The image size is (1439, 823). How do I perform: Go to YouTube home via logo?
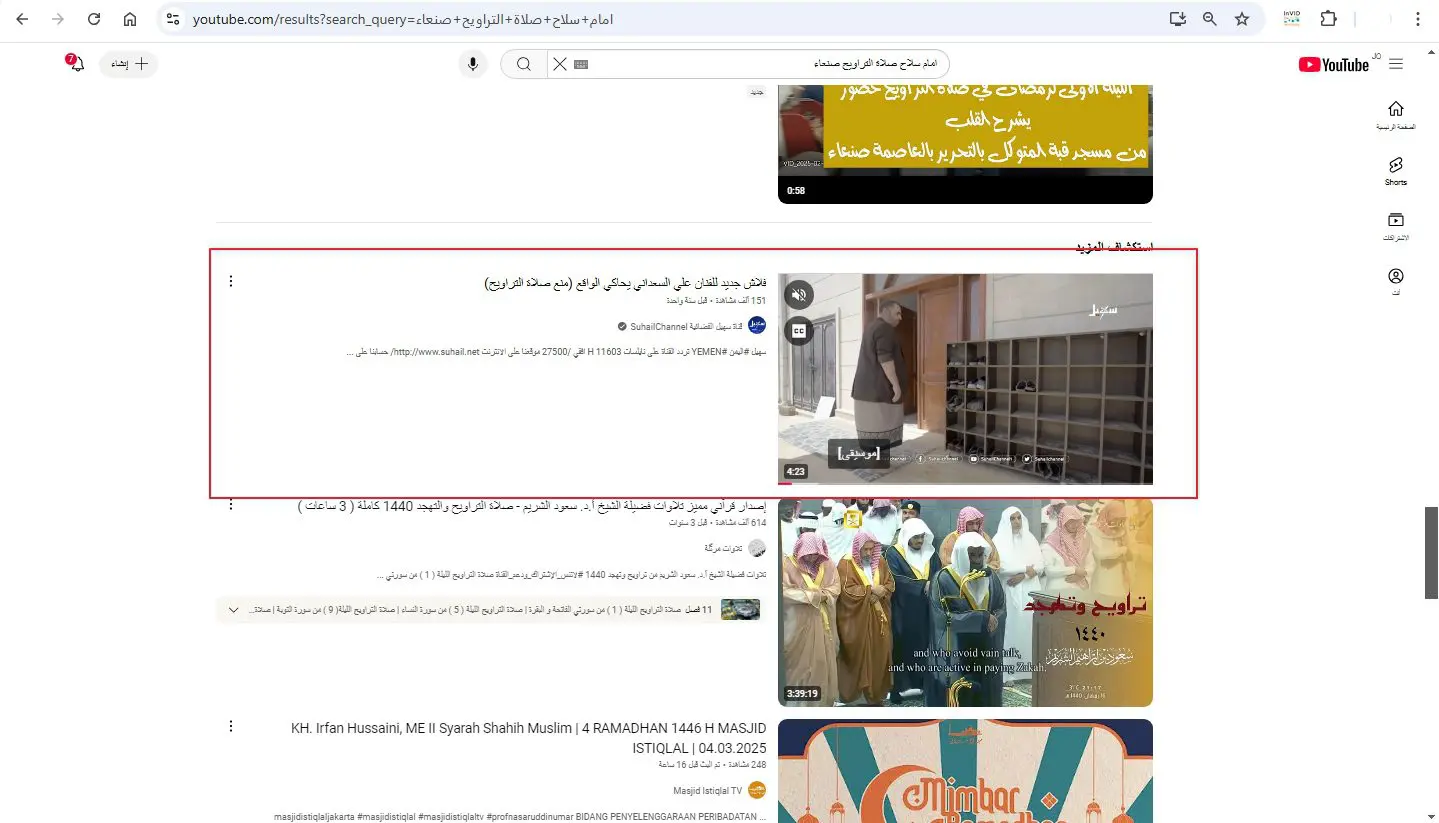1334,64
